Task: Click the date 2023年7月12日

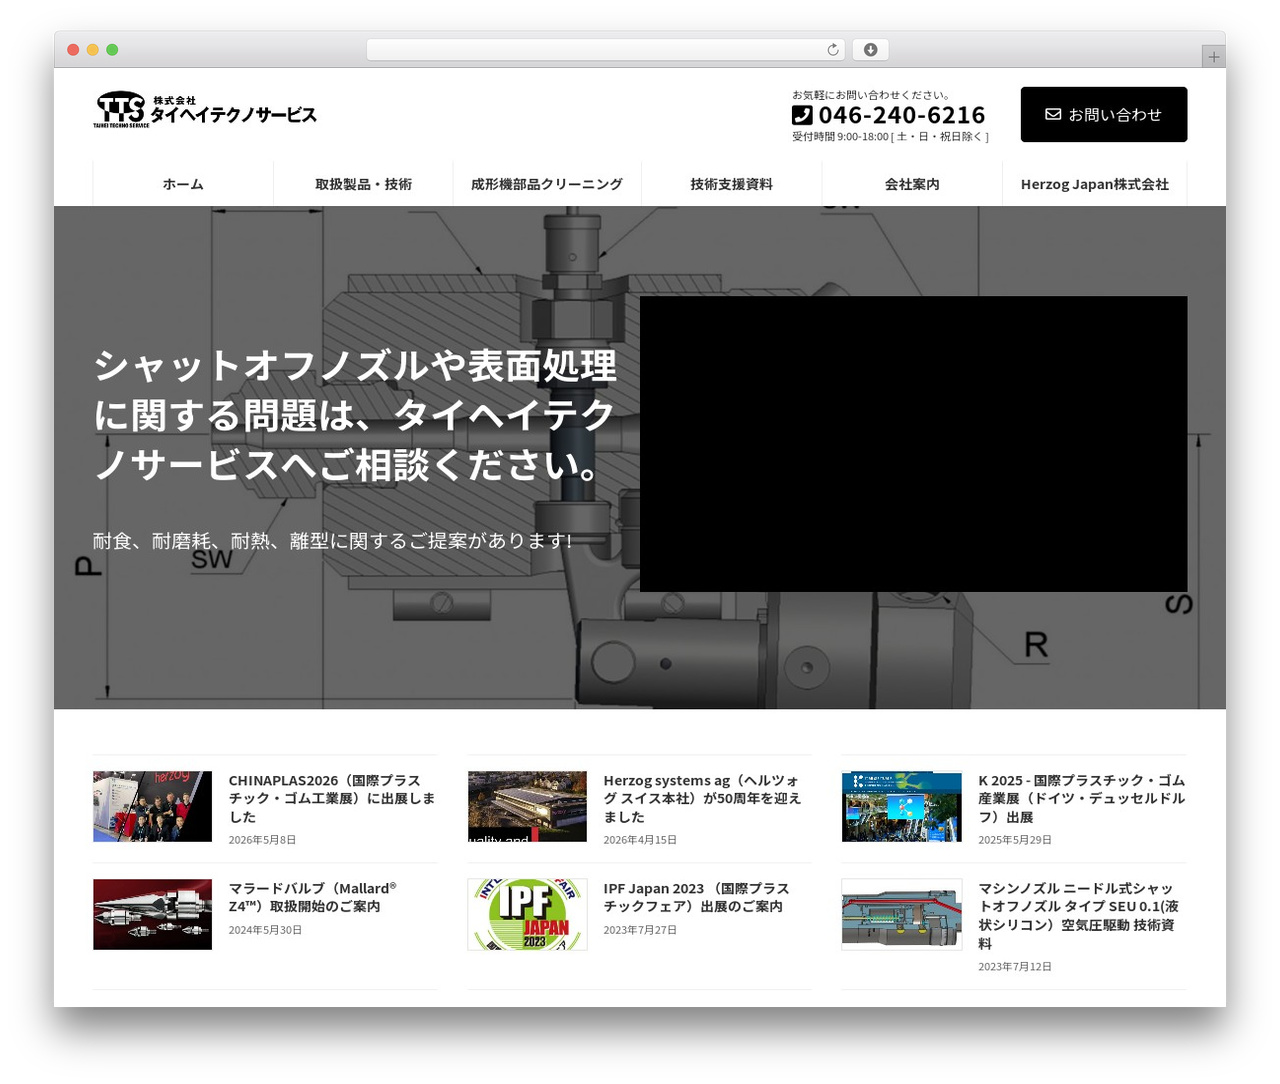Action: click(1015, 967)
